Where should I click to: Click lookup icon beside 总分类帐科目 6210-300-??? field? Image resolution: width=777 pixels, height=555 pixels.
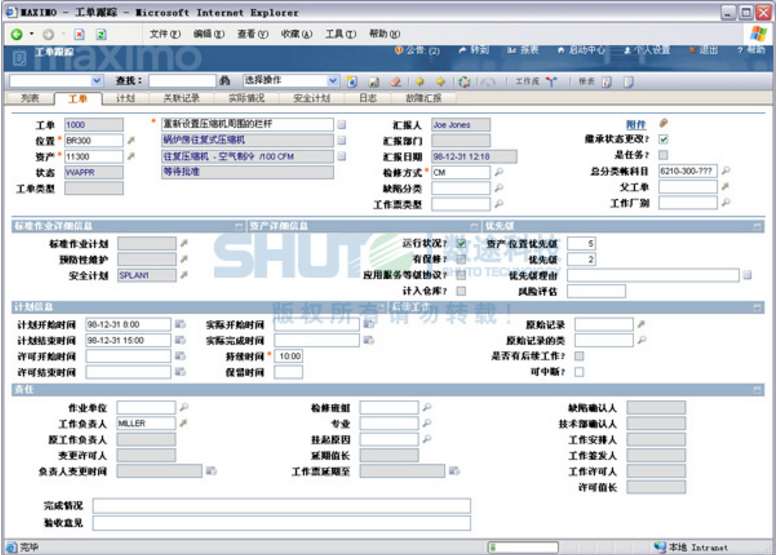click(x=725, y=171)
